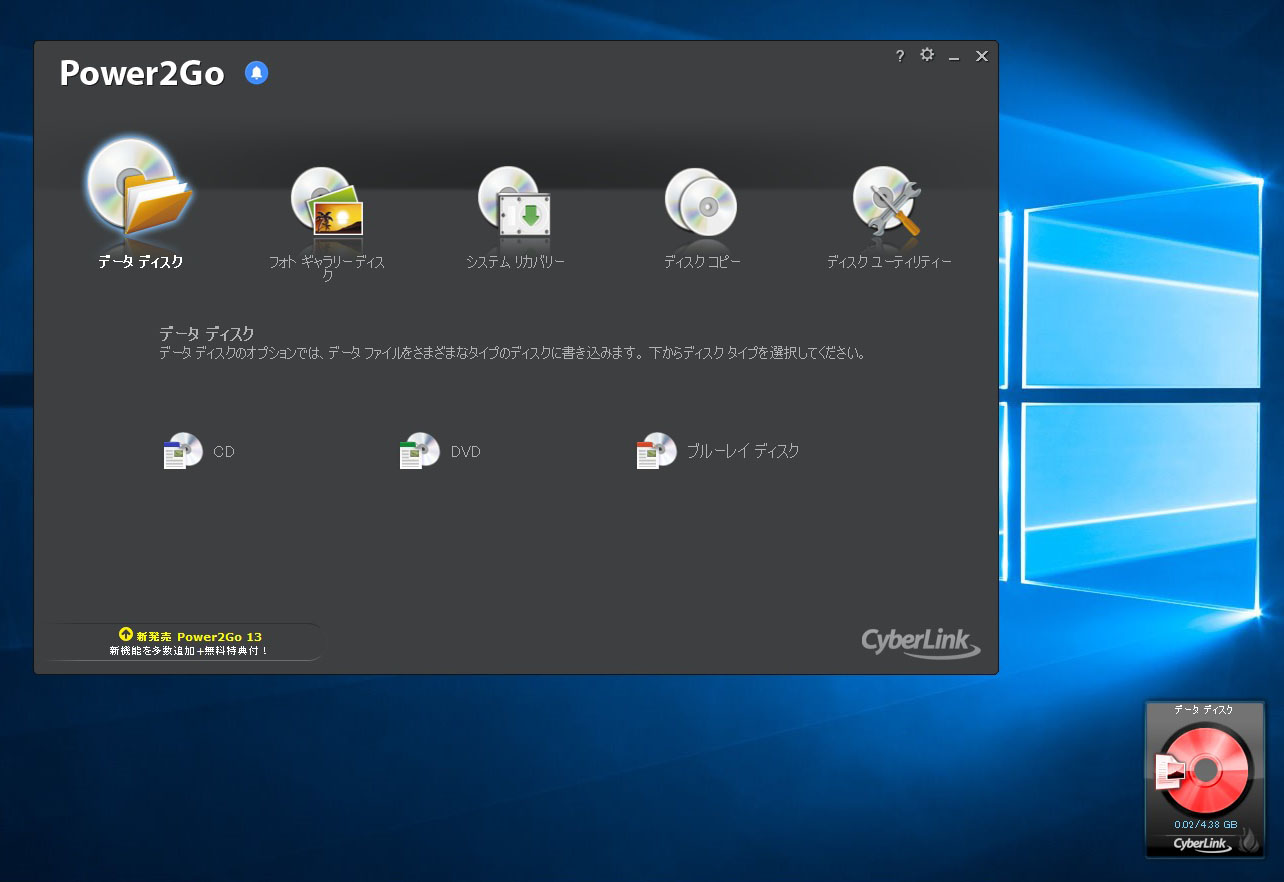
Task: Open ディスク ユーティリティー tools icon
Action: 888,200
